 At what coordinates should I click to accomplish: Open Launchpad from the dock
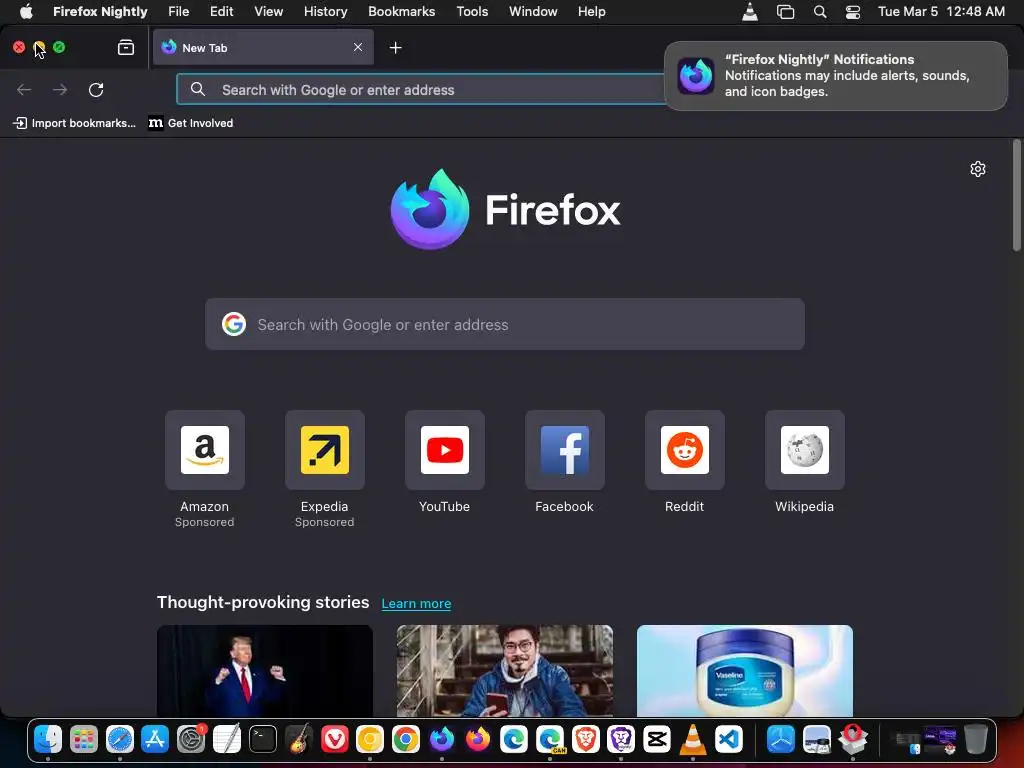tap(84, 739)
